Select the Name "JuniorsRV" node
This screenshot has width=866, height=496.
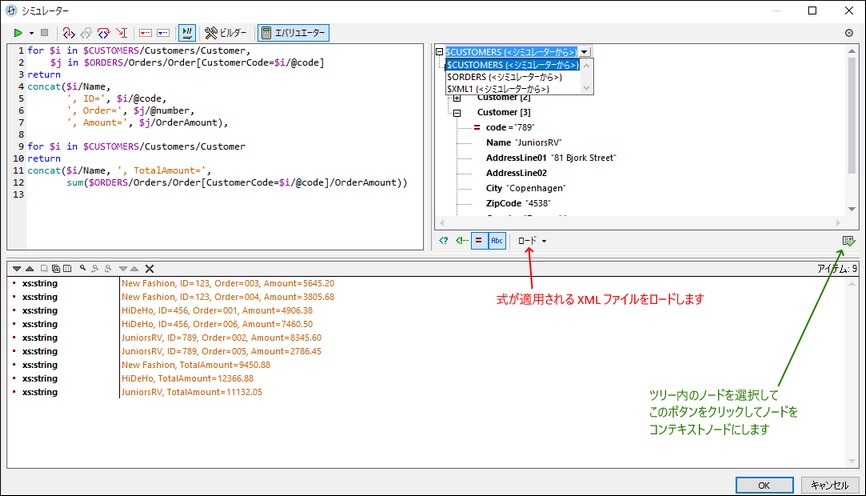524,143
